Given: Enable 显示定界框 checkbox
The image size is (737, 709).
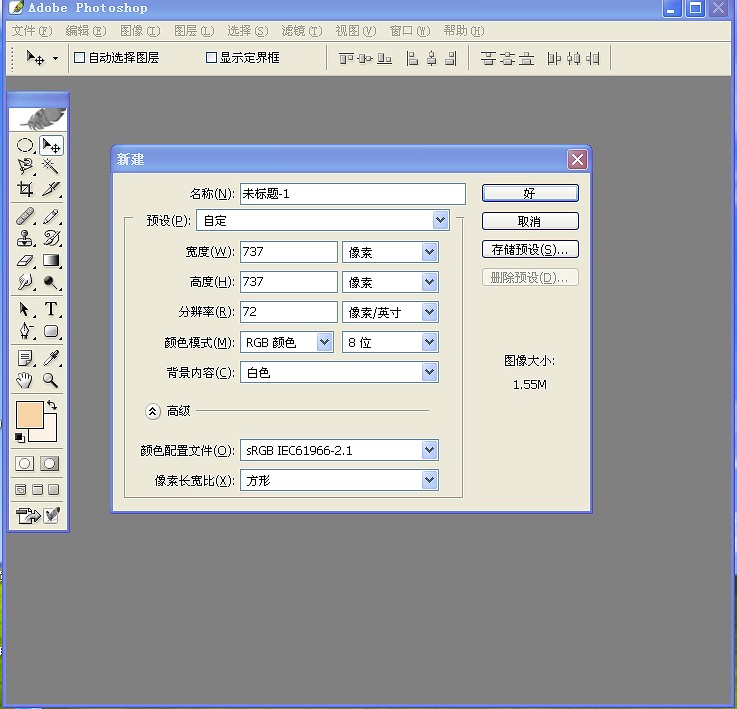Looking at the screenshot, I should point(212,57).
